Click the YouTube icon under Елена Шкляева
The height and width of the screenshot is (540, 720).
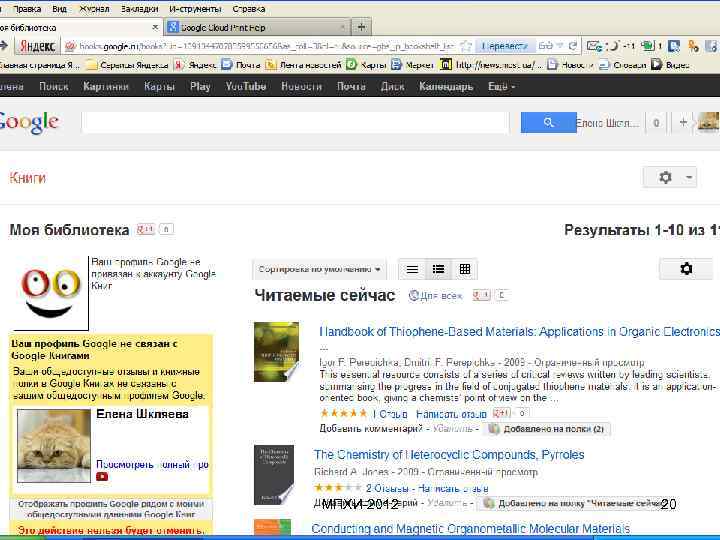[x=102, y=477]
